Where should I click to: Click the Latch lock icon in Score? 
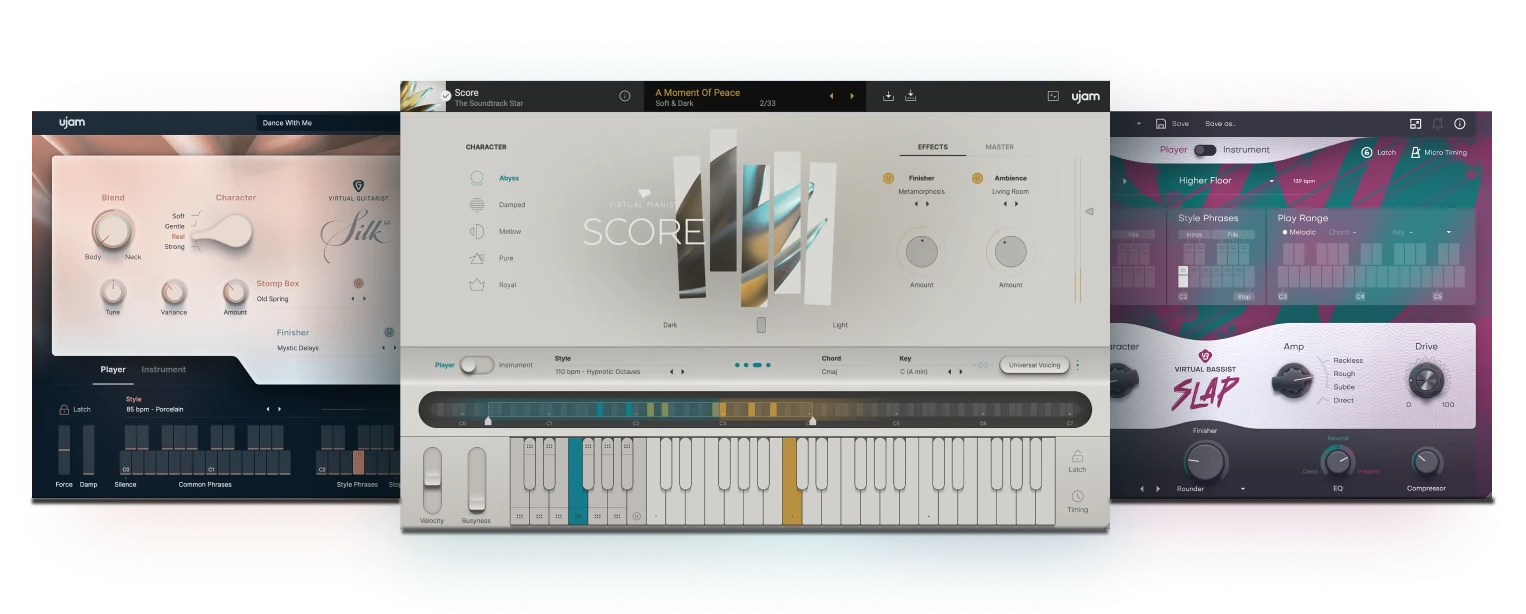1077,456
